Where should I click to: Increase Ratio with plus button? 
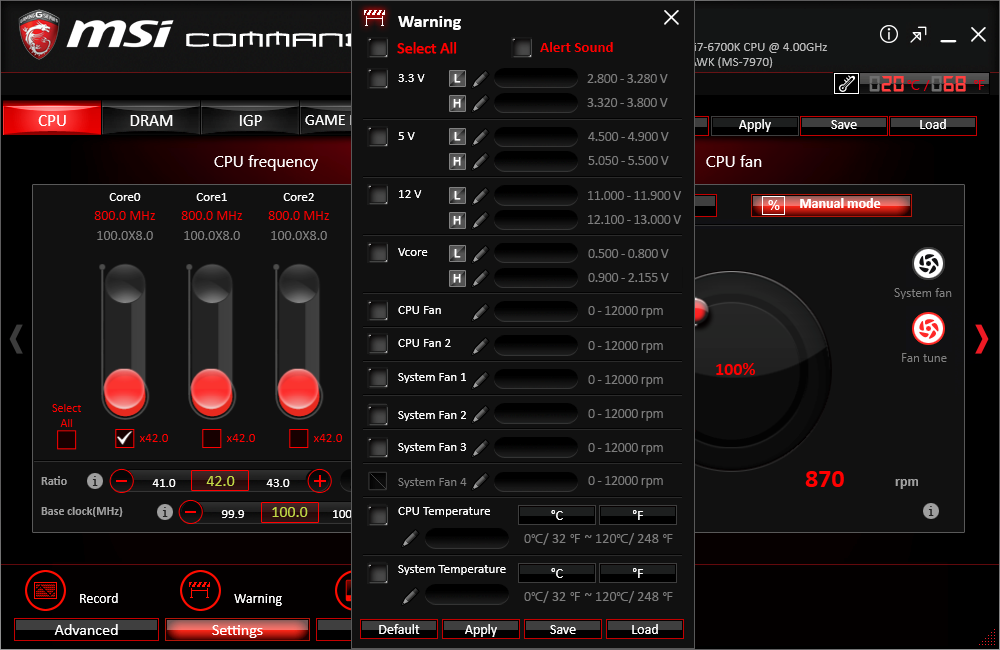(x=320, y=481)
